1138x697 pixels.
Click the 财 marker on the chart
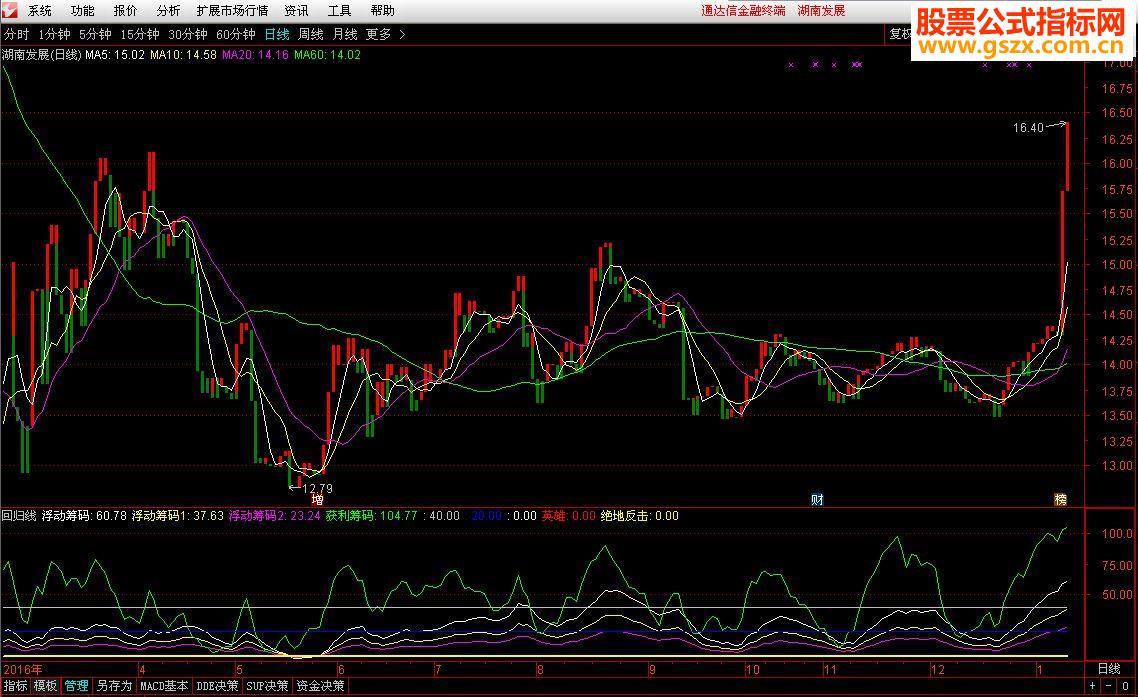click(817, 500)
